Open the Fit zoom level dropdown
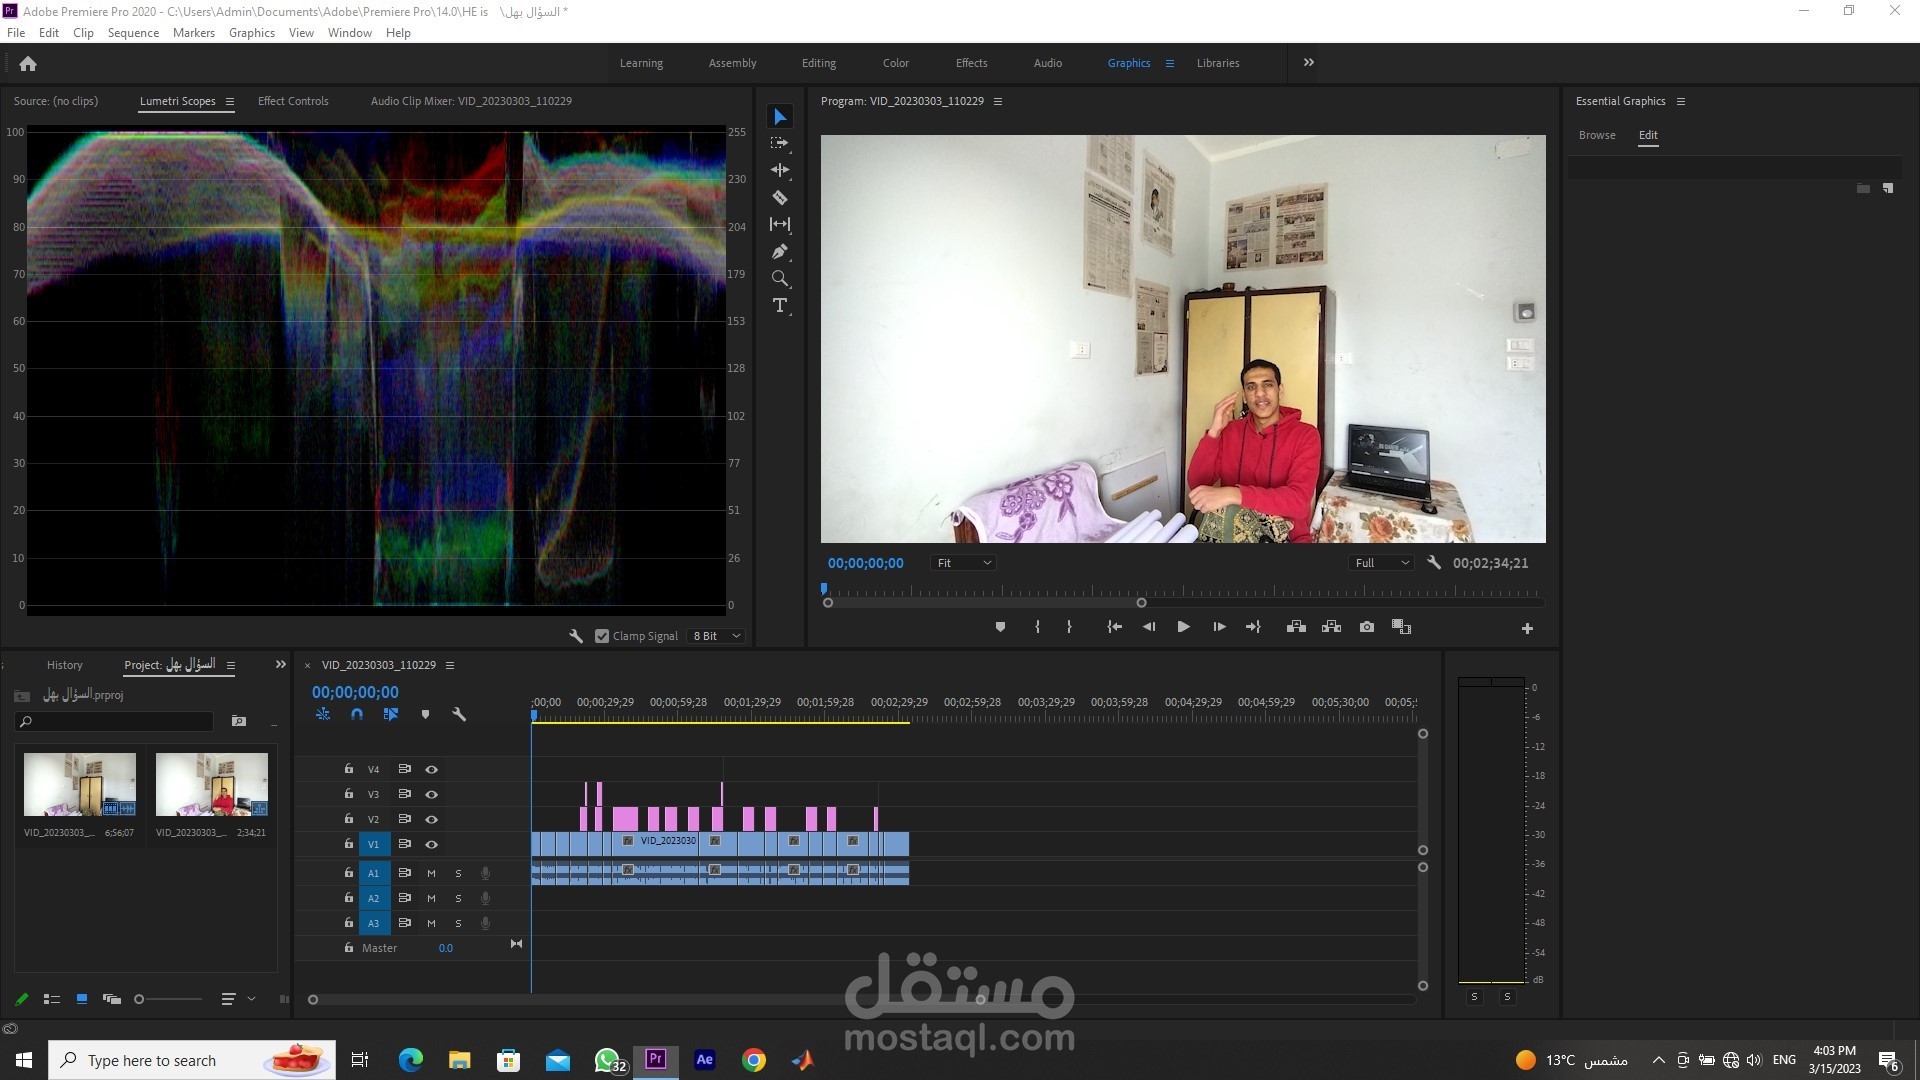Viewport: 1920px width, 1080px height. coord(963,563)
